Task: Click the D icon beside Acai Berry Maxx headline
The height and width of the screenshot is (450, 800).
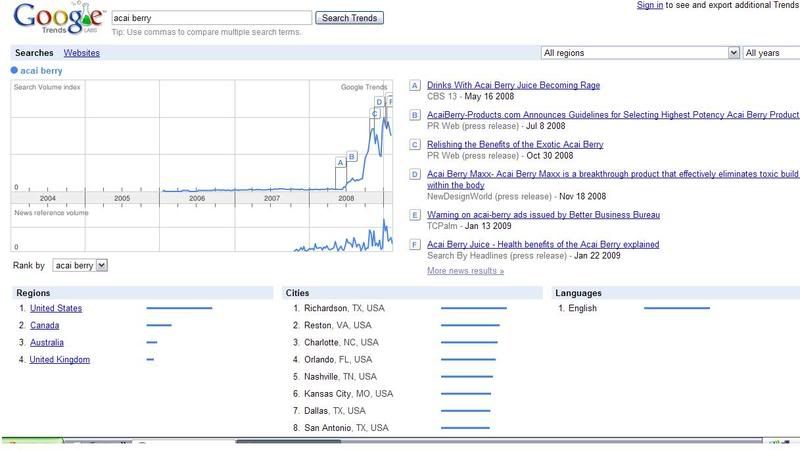Action: (x=415, y=174)
